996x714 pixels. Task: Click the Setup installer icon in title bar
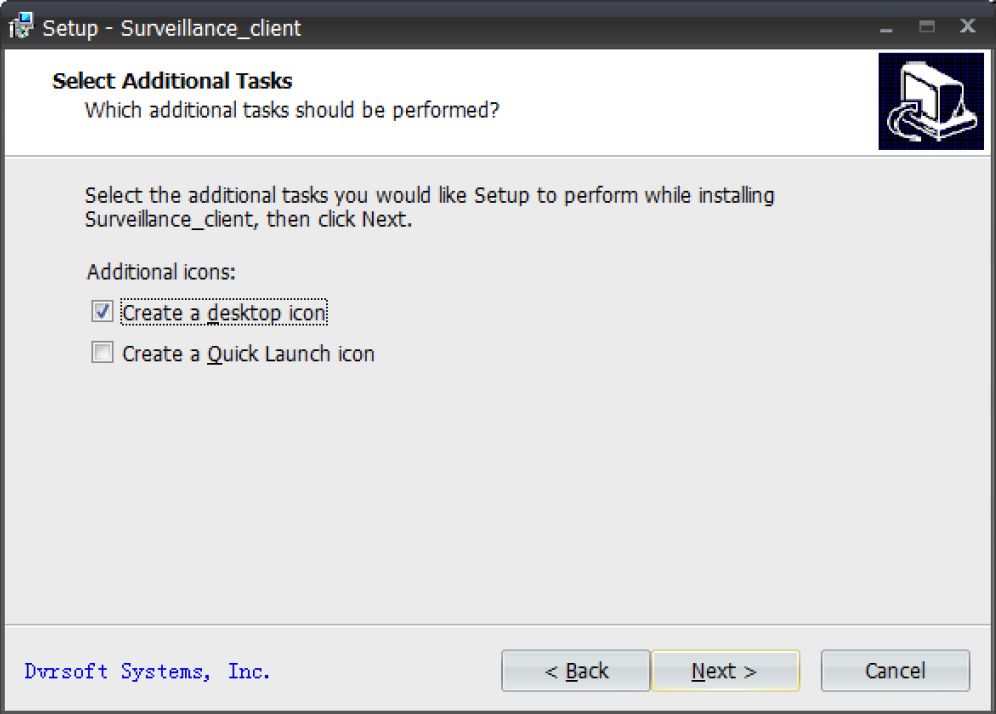tap(21, 27)
